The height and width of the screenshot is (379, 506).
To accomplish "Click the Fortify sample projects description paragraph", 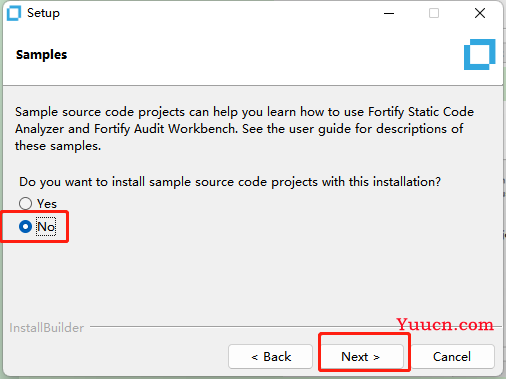I will (x=244, y=129).
